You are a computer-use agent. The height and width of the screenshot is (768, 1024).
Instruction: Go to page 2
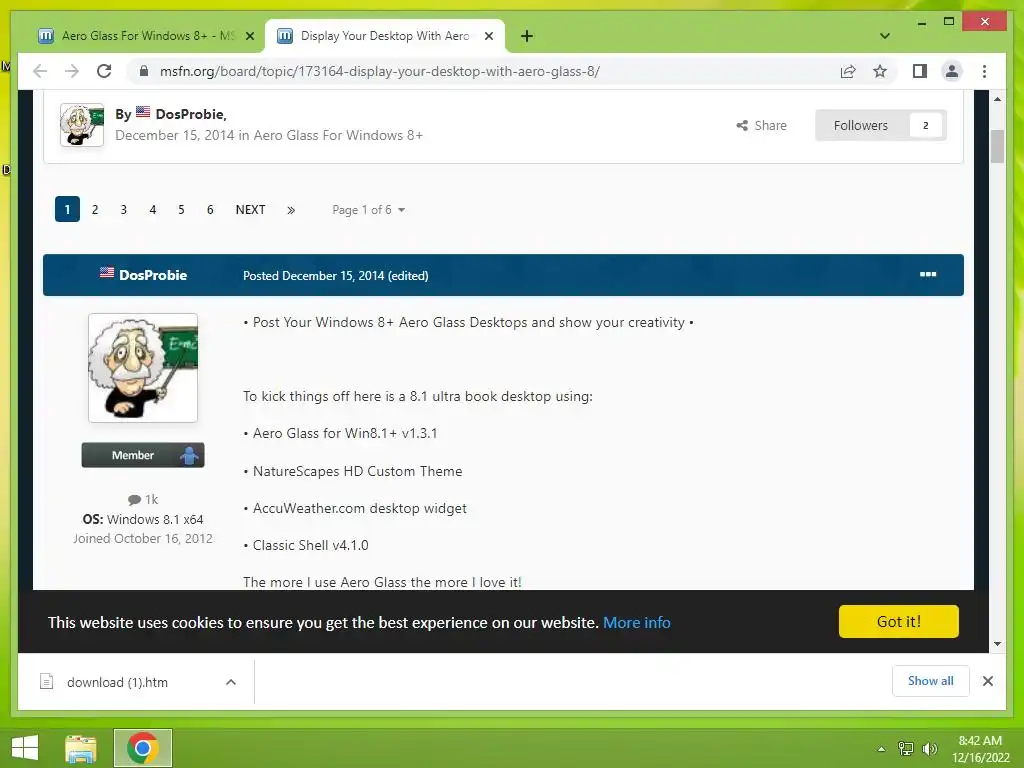click(x=95, y=210)
